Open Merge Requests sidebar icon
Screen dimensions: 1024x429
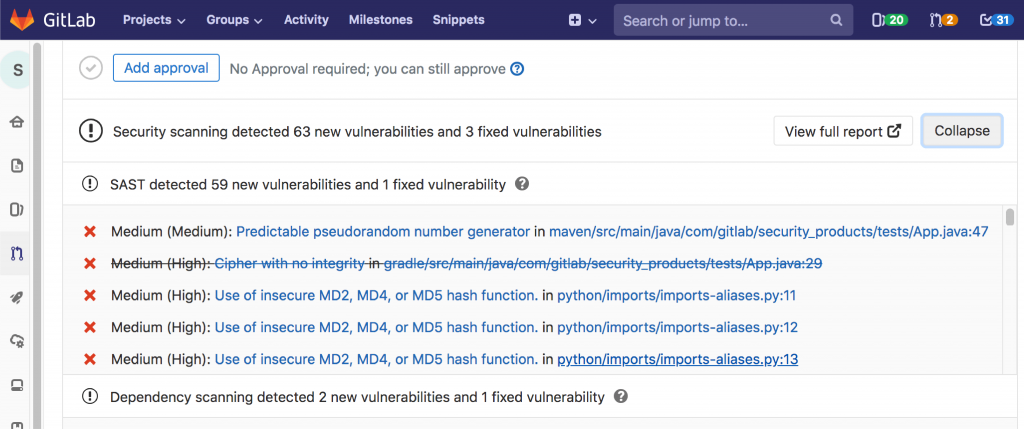pos(17,253)
